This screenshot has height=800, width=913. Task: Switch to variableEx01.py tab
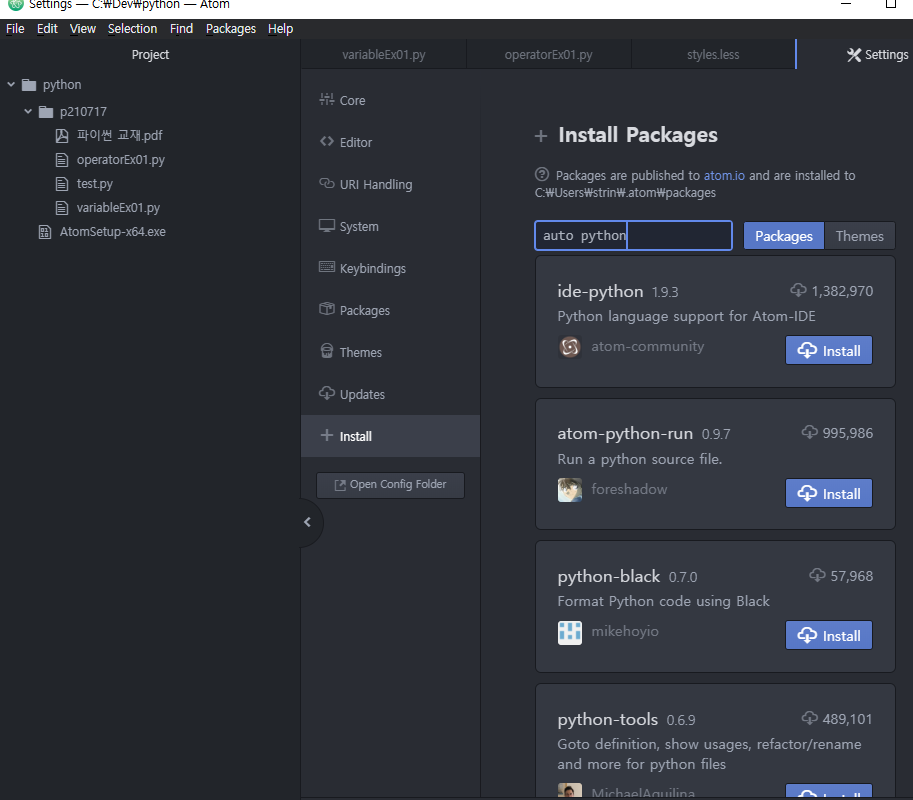384,54
